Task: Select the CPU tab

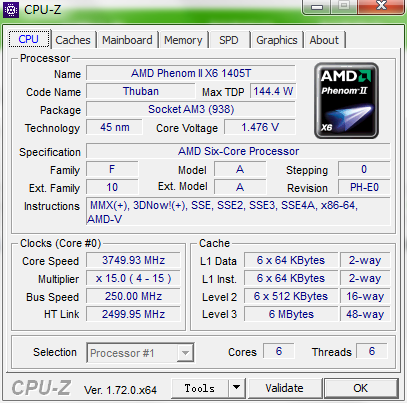Action: 29,39
